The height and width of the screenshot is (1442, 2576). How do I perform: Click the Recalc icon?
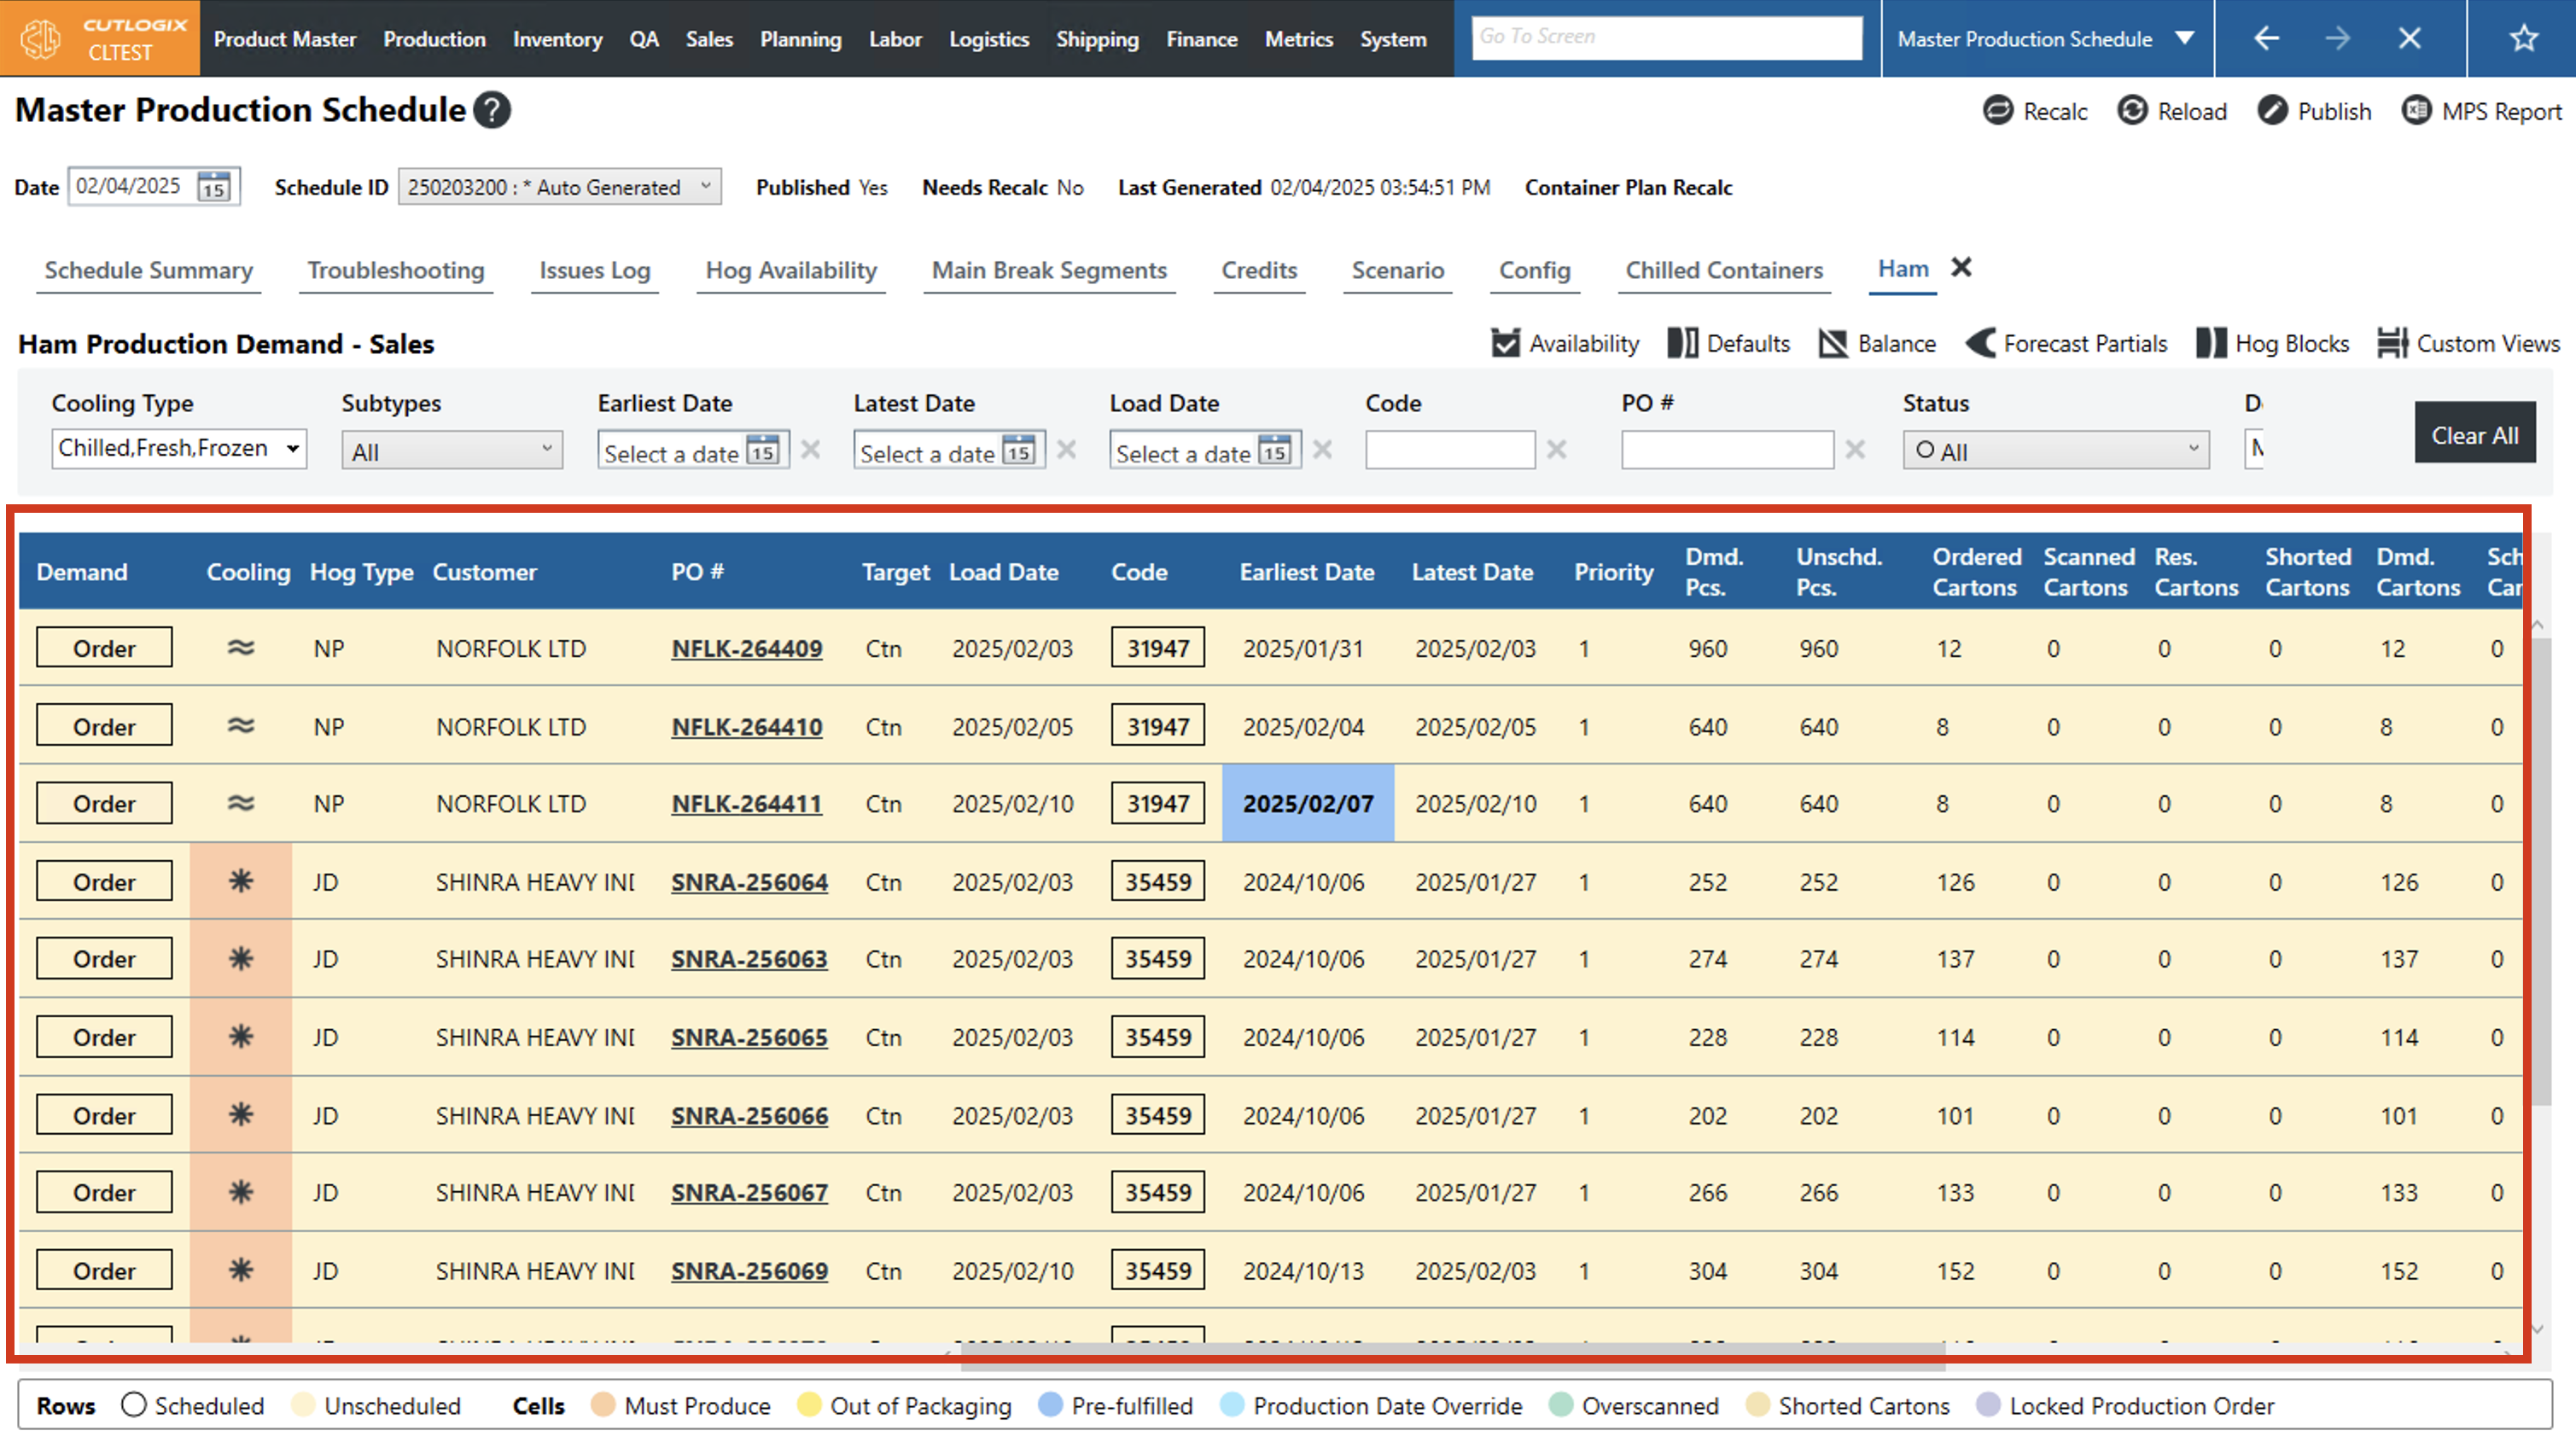click(1997, 110)
